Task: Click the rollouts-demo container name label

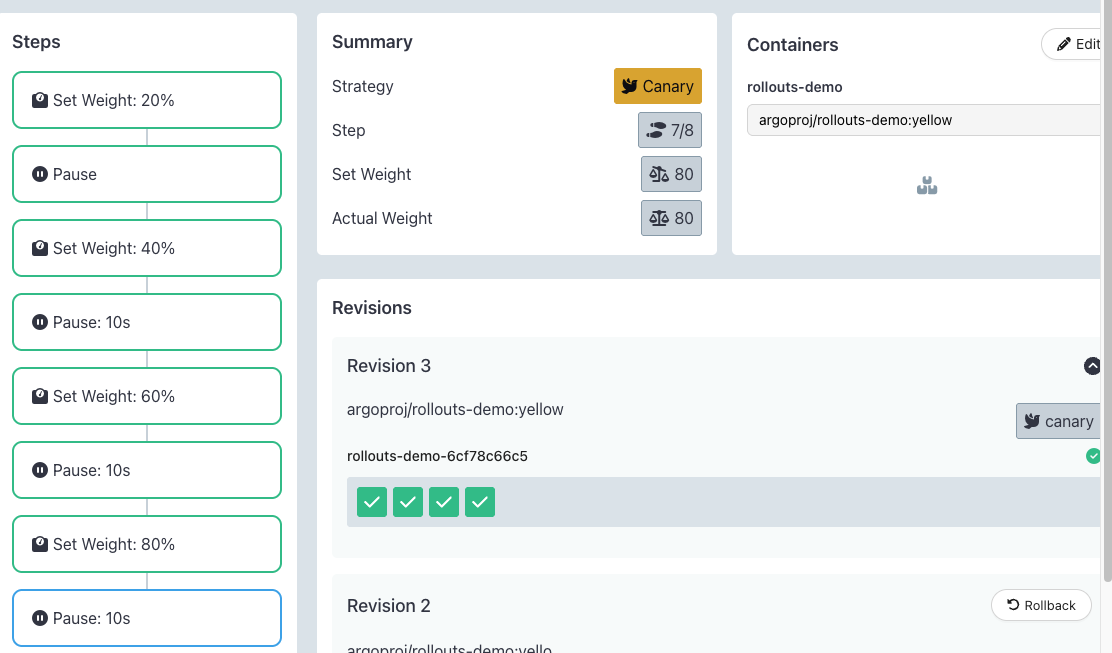Action: [795, 87]
